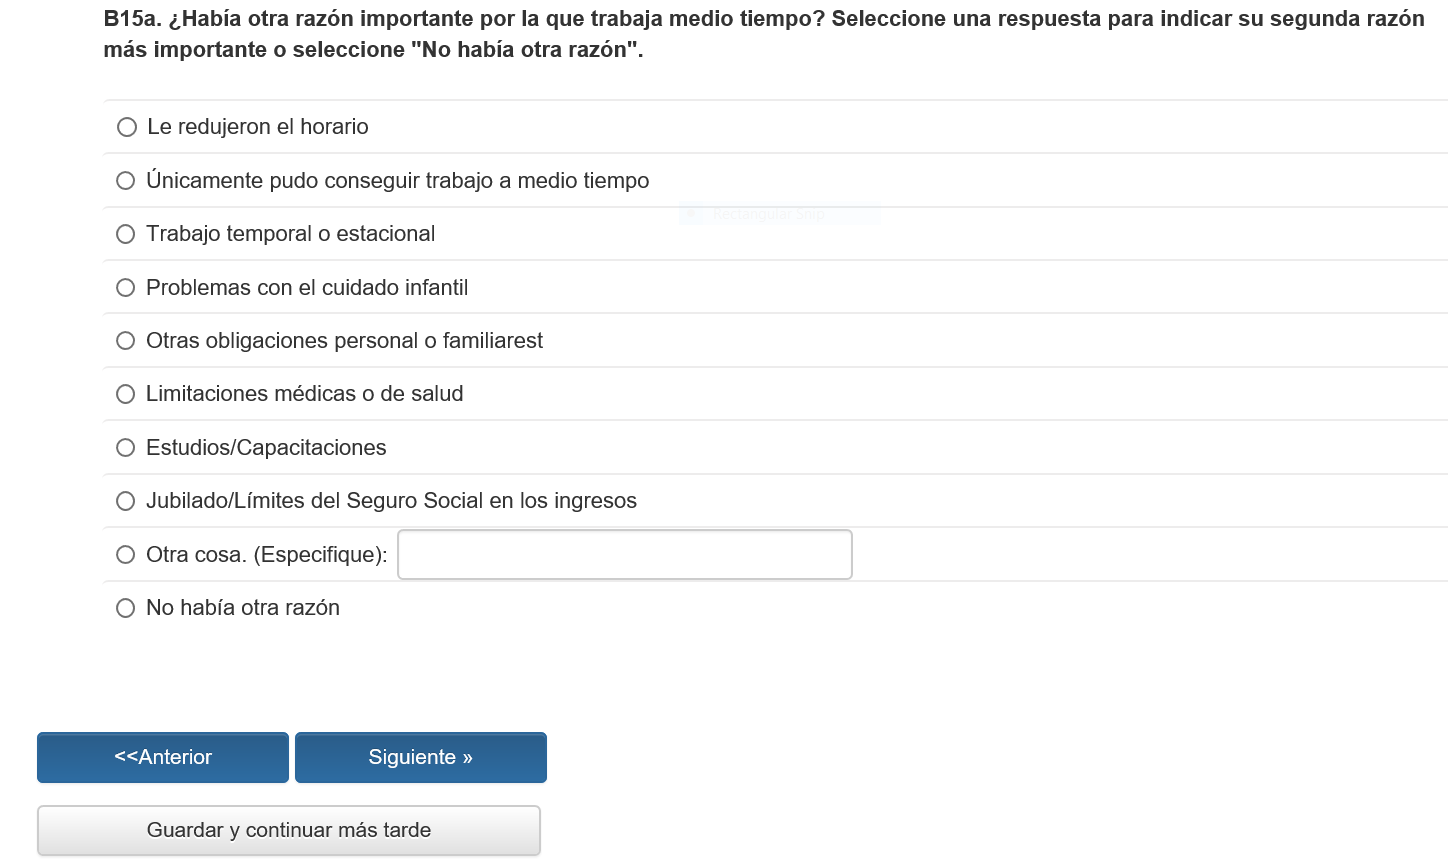Pick "Jubilado/Límites del Seguro Social" option
The height and width of the screenshot is (868, 1448).
pos(126,501)
